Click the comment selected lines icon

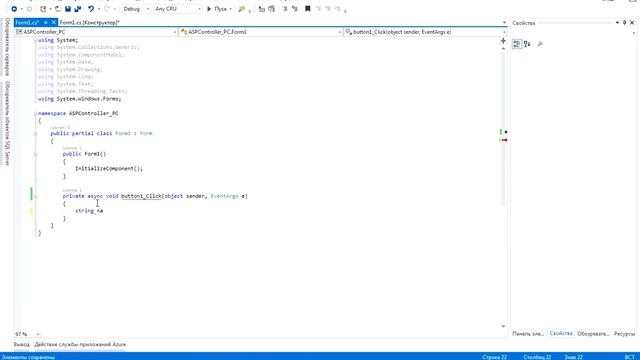(285, 9)
